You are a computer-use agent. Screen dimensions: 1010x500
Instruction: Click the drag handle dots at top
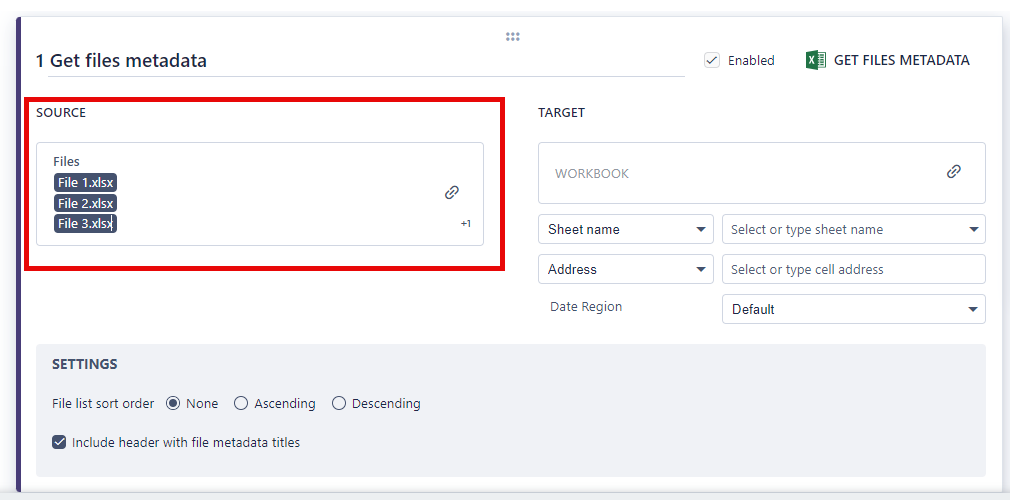[512, 37]
